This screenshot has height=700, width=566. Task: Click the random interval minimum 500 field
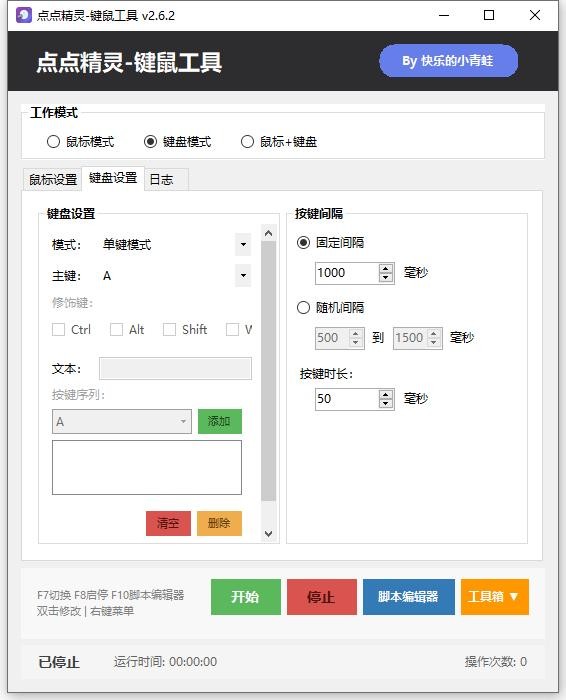click(x=333, y=338)
